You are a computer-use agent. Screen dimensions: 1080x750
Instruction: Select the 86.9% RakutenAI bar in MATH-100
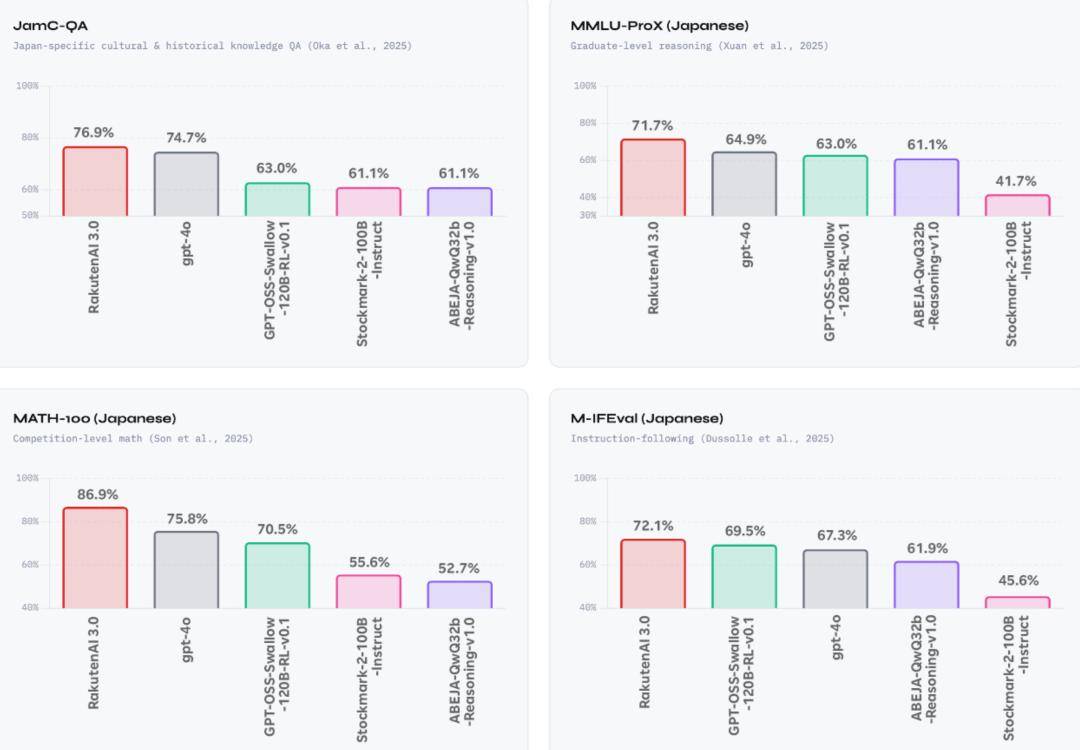(x=95, y=558)
